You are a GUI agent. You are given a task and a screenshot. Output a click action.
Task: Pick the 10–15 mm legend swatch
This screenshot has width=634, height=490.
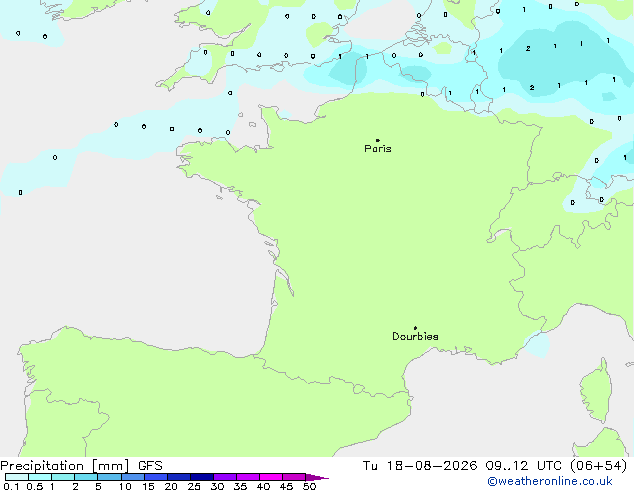[x=133, y=477]
